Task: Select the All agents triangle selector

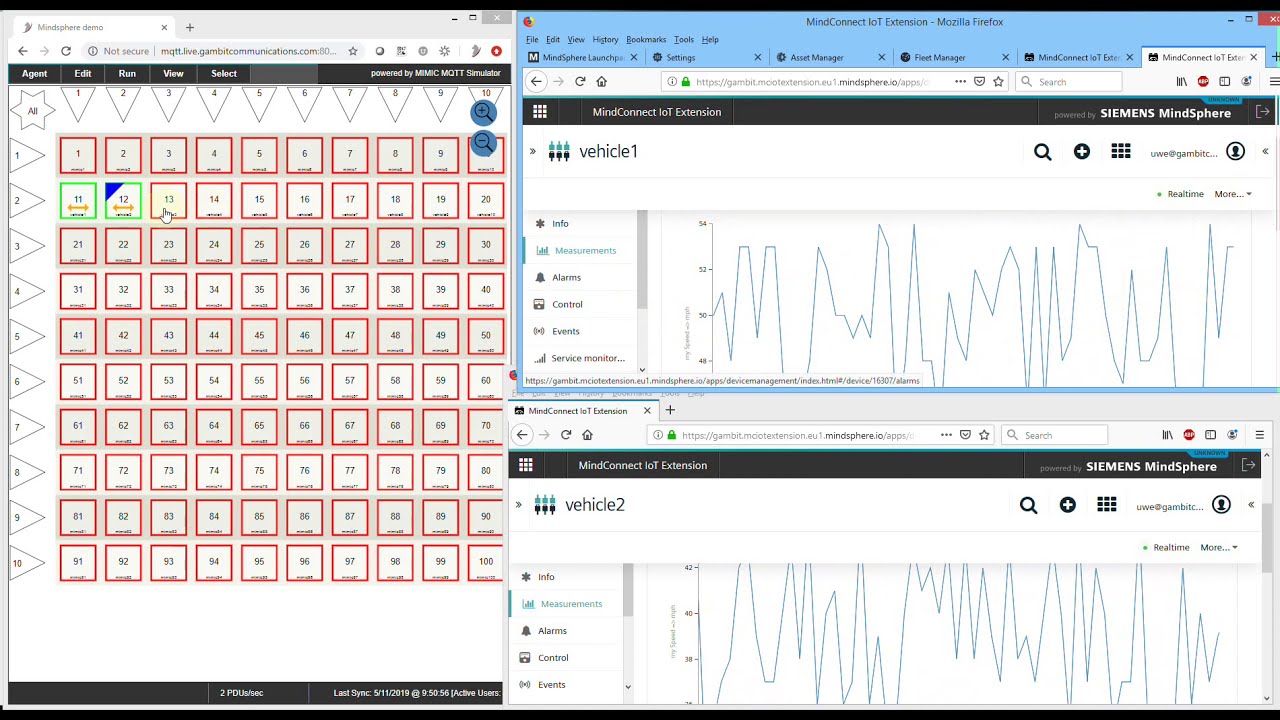Action: [32, 111]
